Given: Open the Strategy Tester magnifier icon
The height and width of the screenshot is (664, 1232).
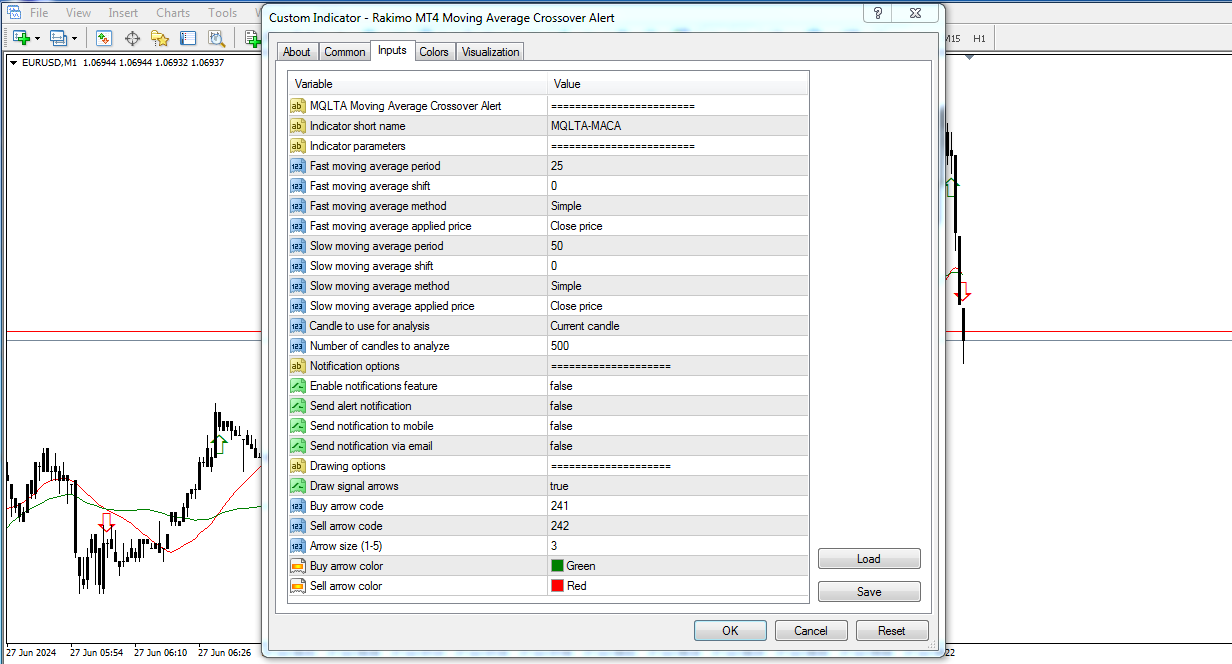Looking at the screenshot, I should pyautogui.click(x=215, y=38).
